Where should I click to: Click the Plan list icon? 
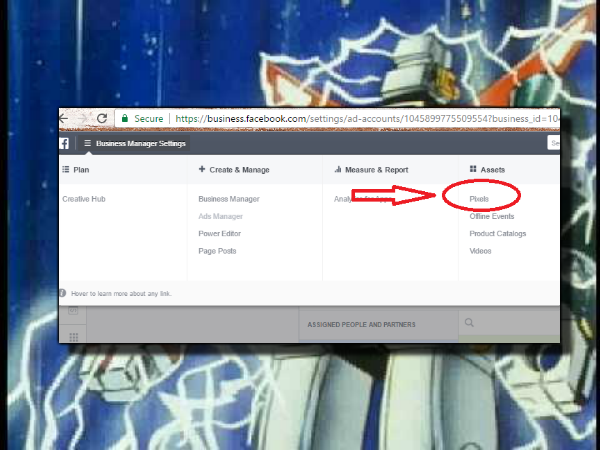point(66,169)
